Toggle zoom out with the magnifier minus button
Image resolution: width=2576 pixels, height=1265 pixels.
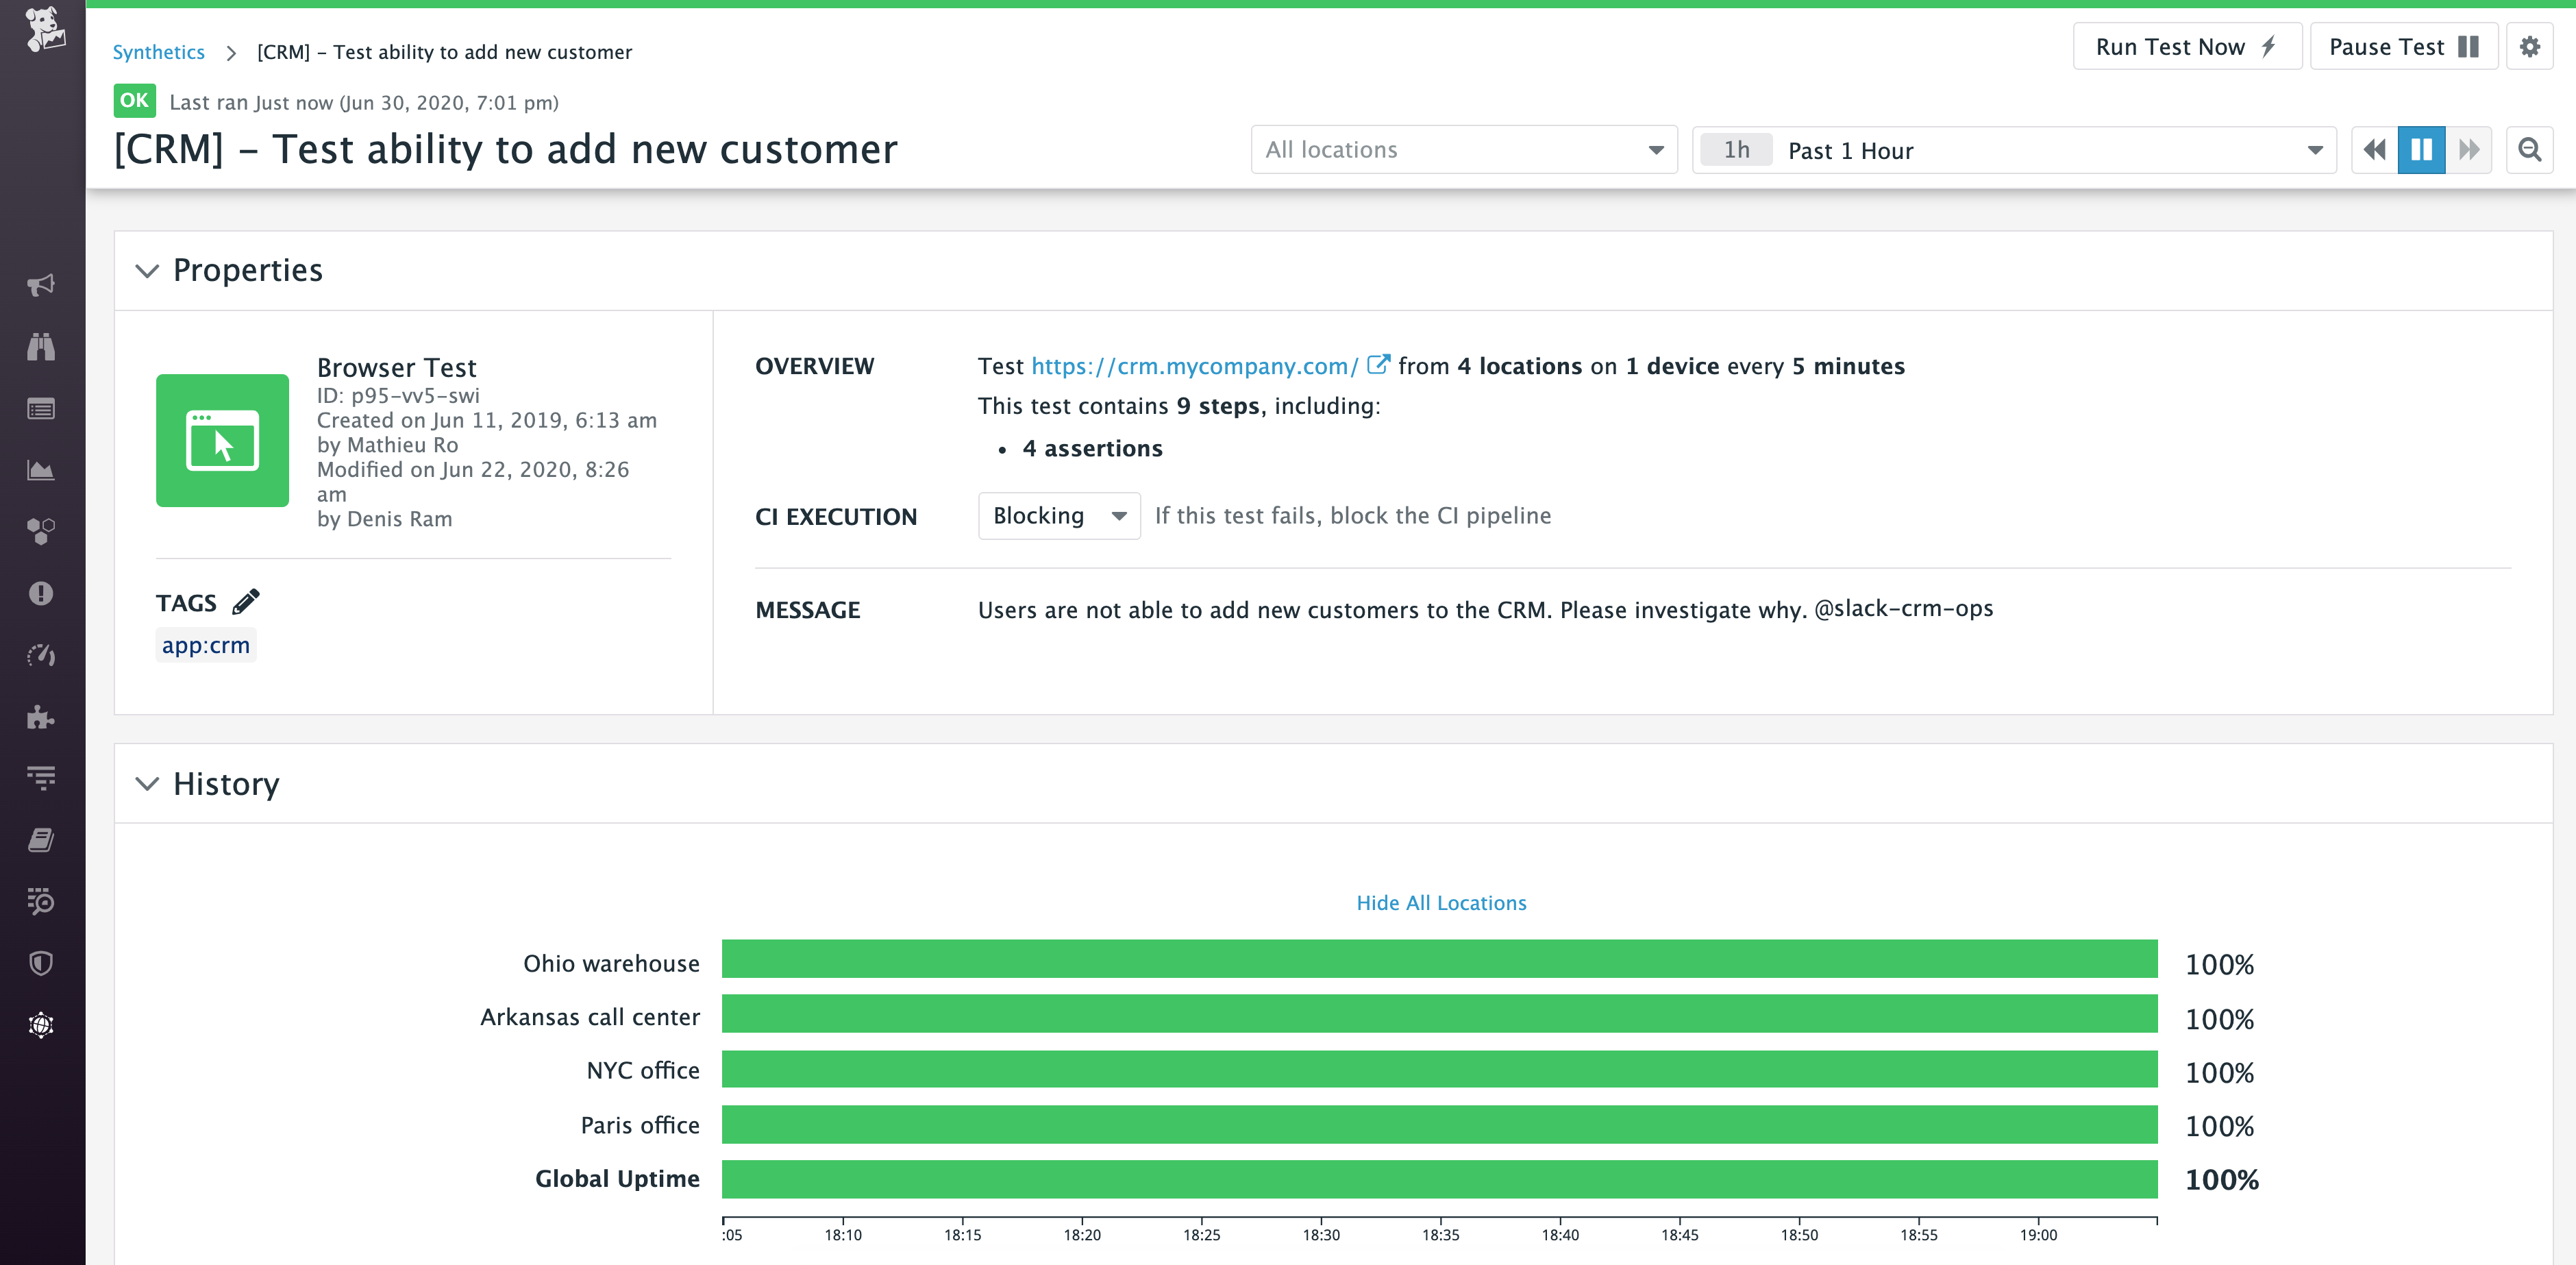[x=2530, y=149]
